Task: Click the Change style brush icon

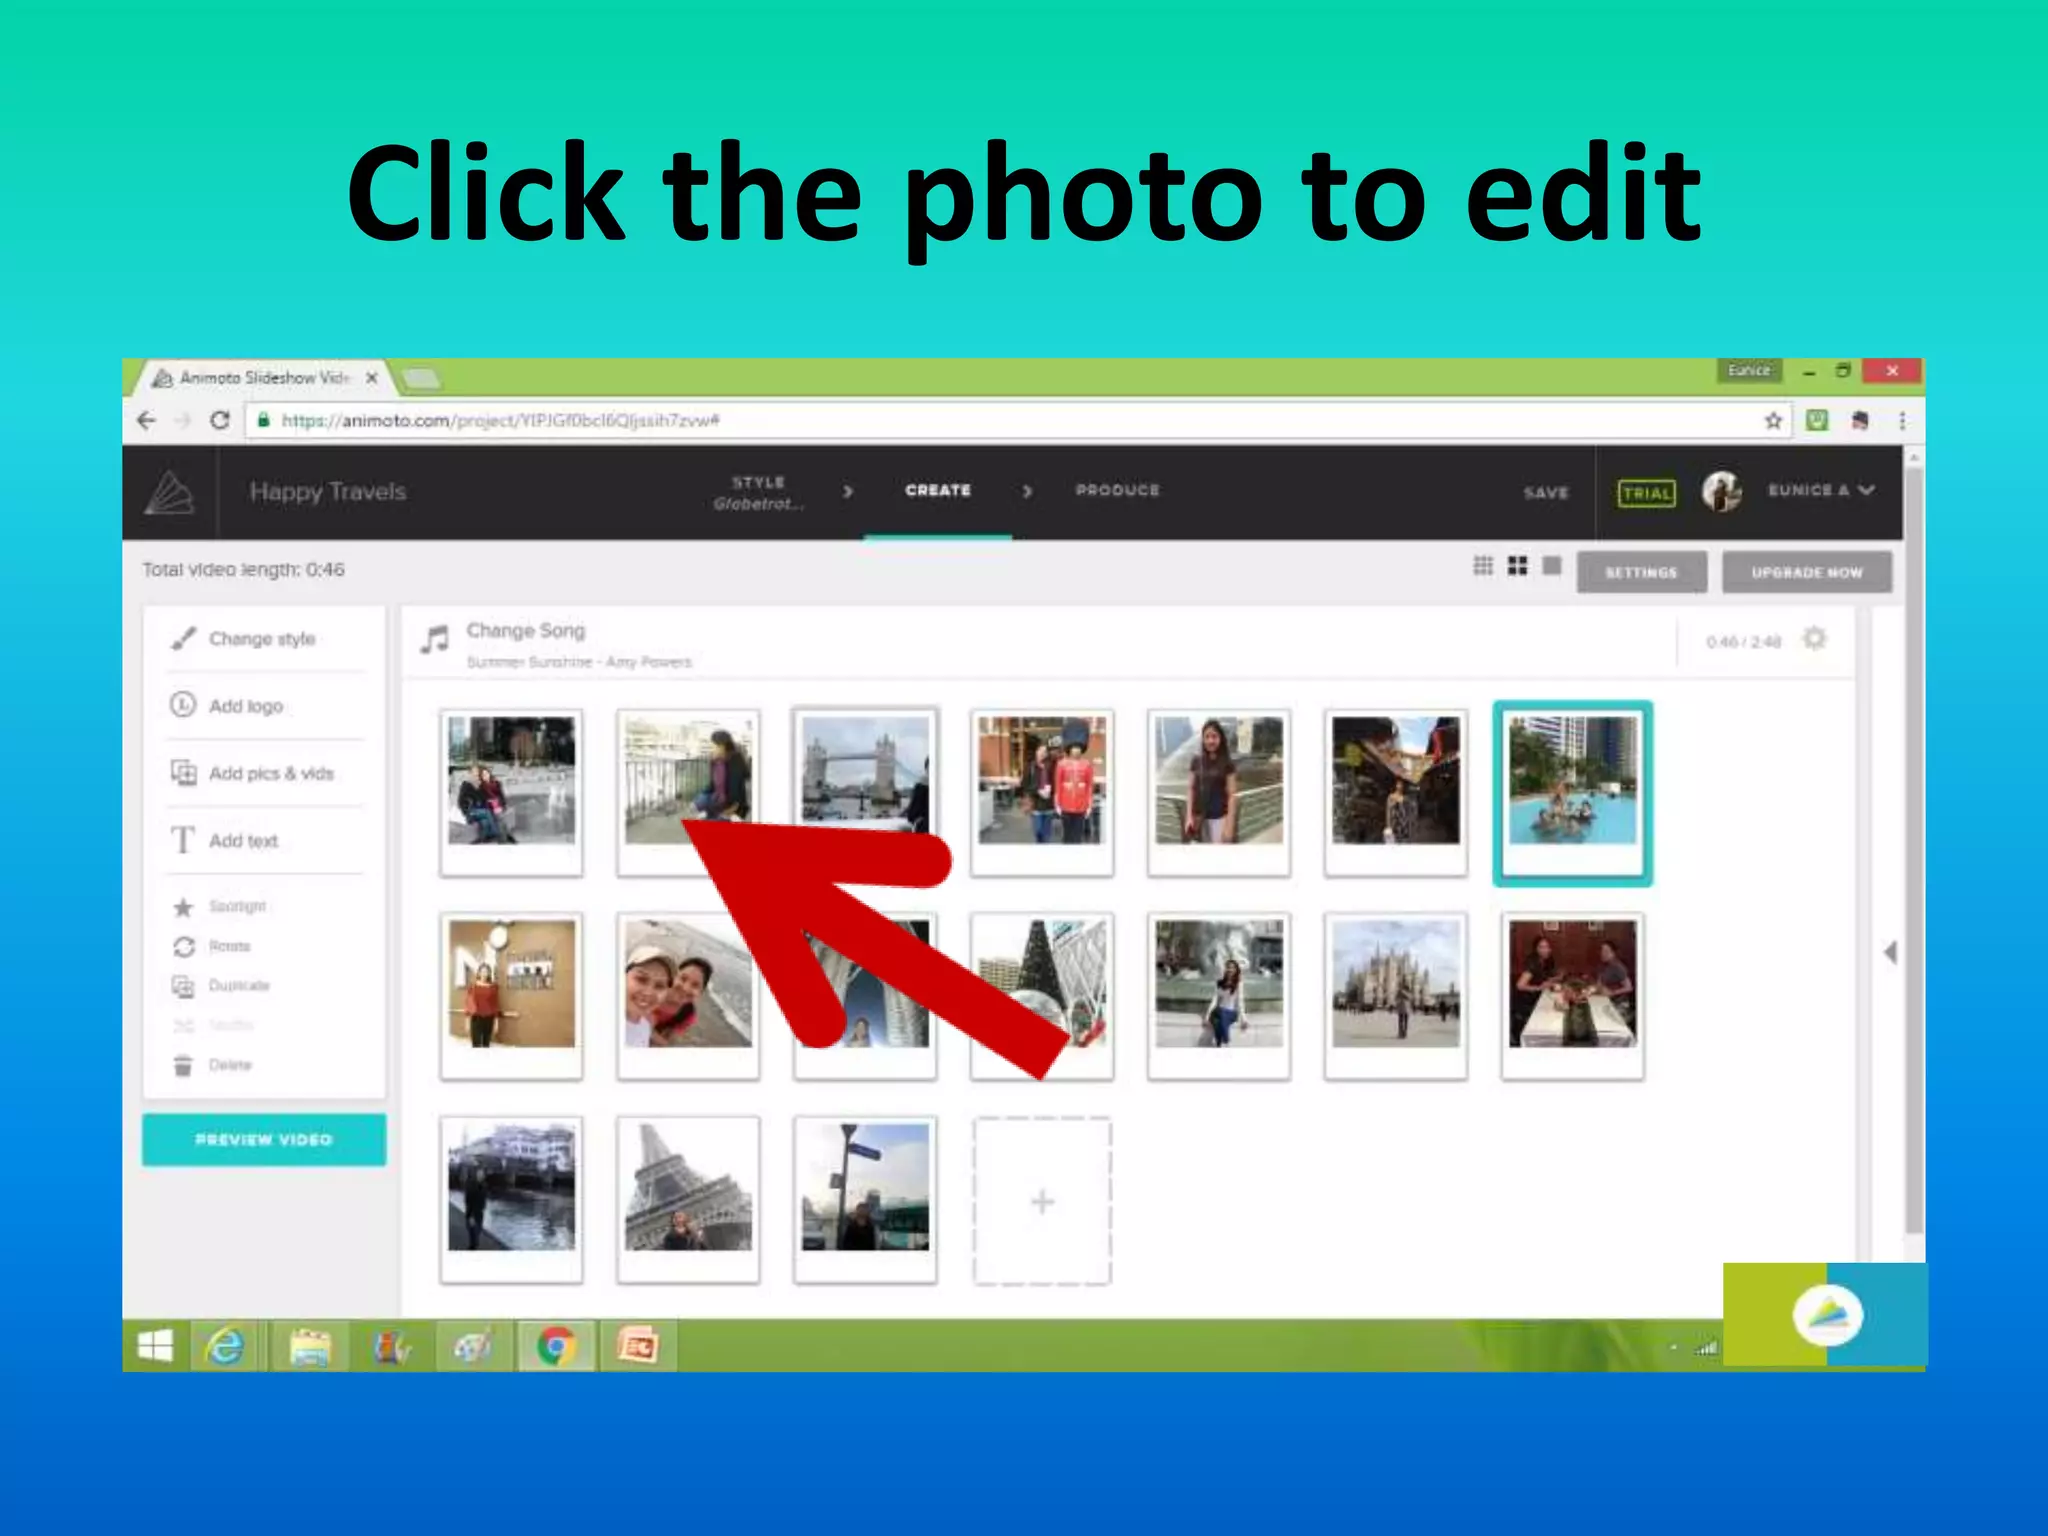Action: pyautogui.click(x=183, y=638)
